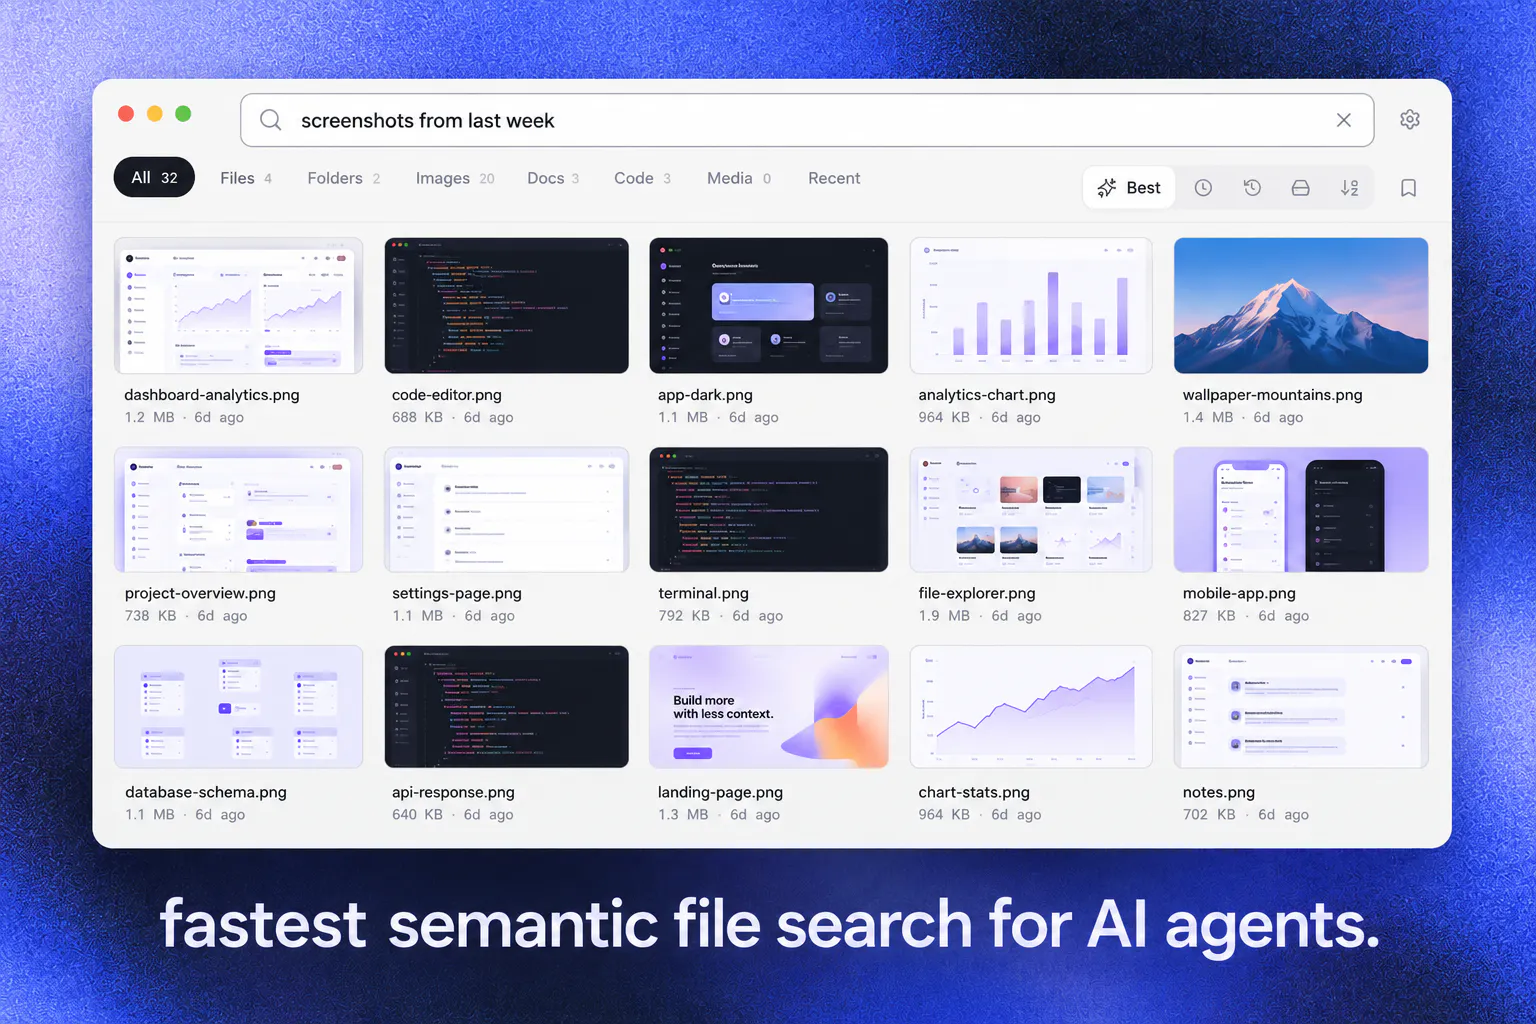Select mobile-app.png thumbnail

(x=1301, y=509)
